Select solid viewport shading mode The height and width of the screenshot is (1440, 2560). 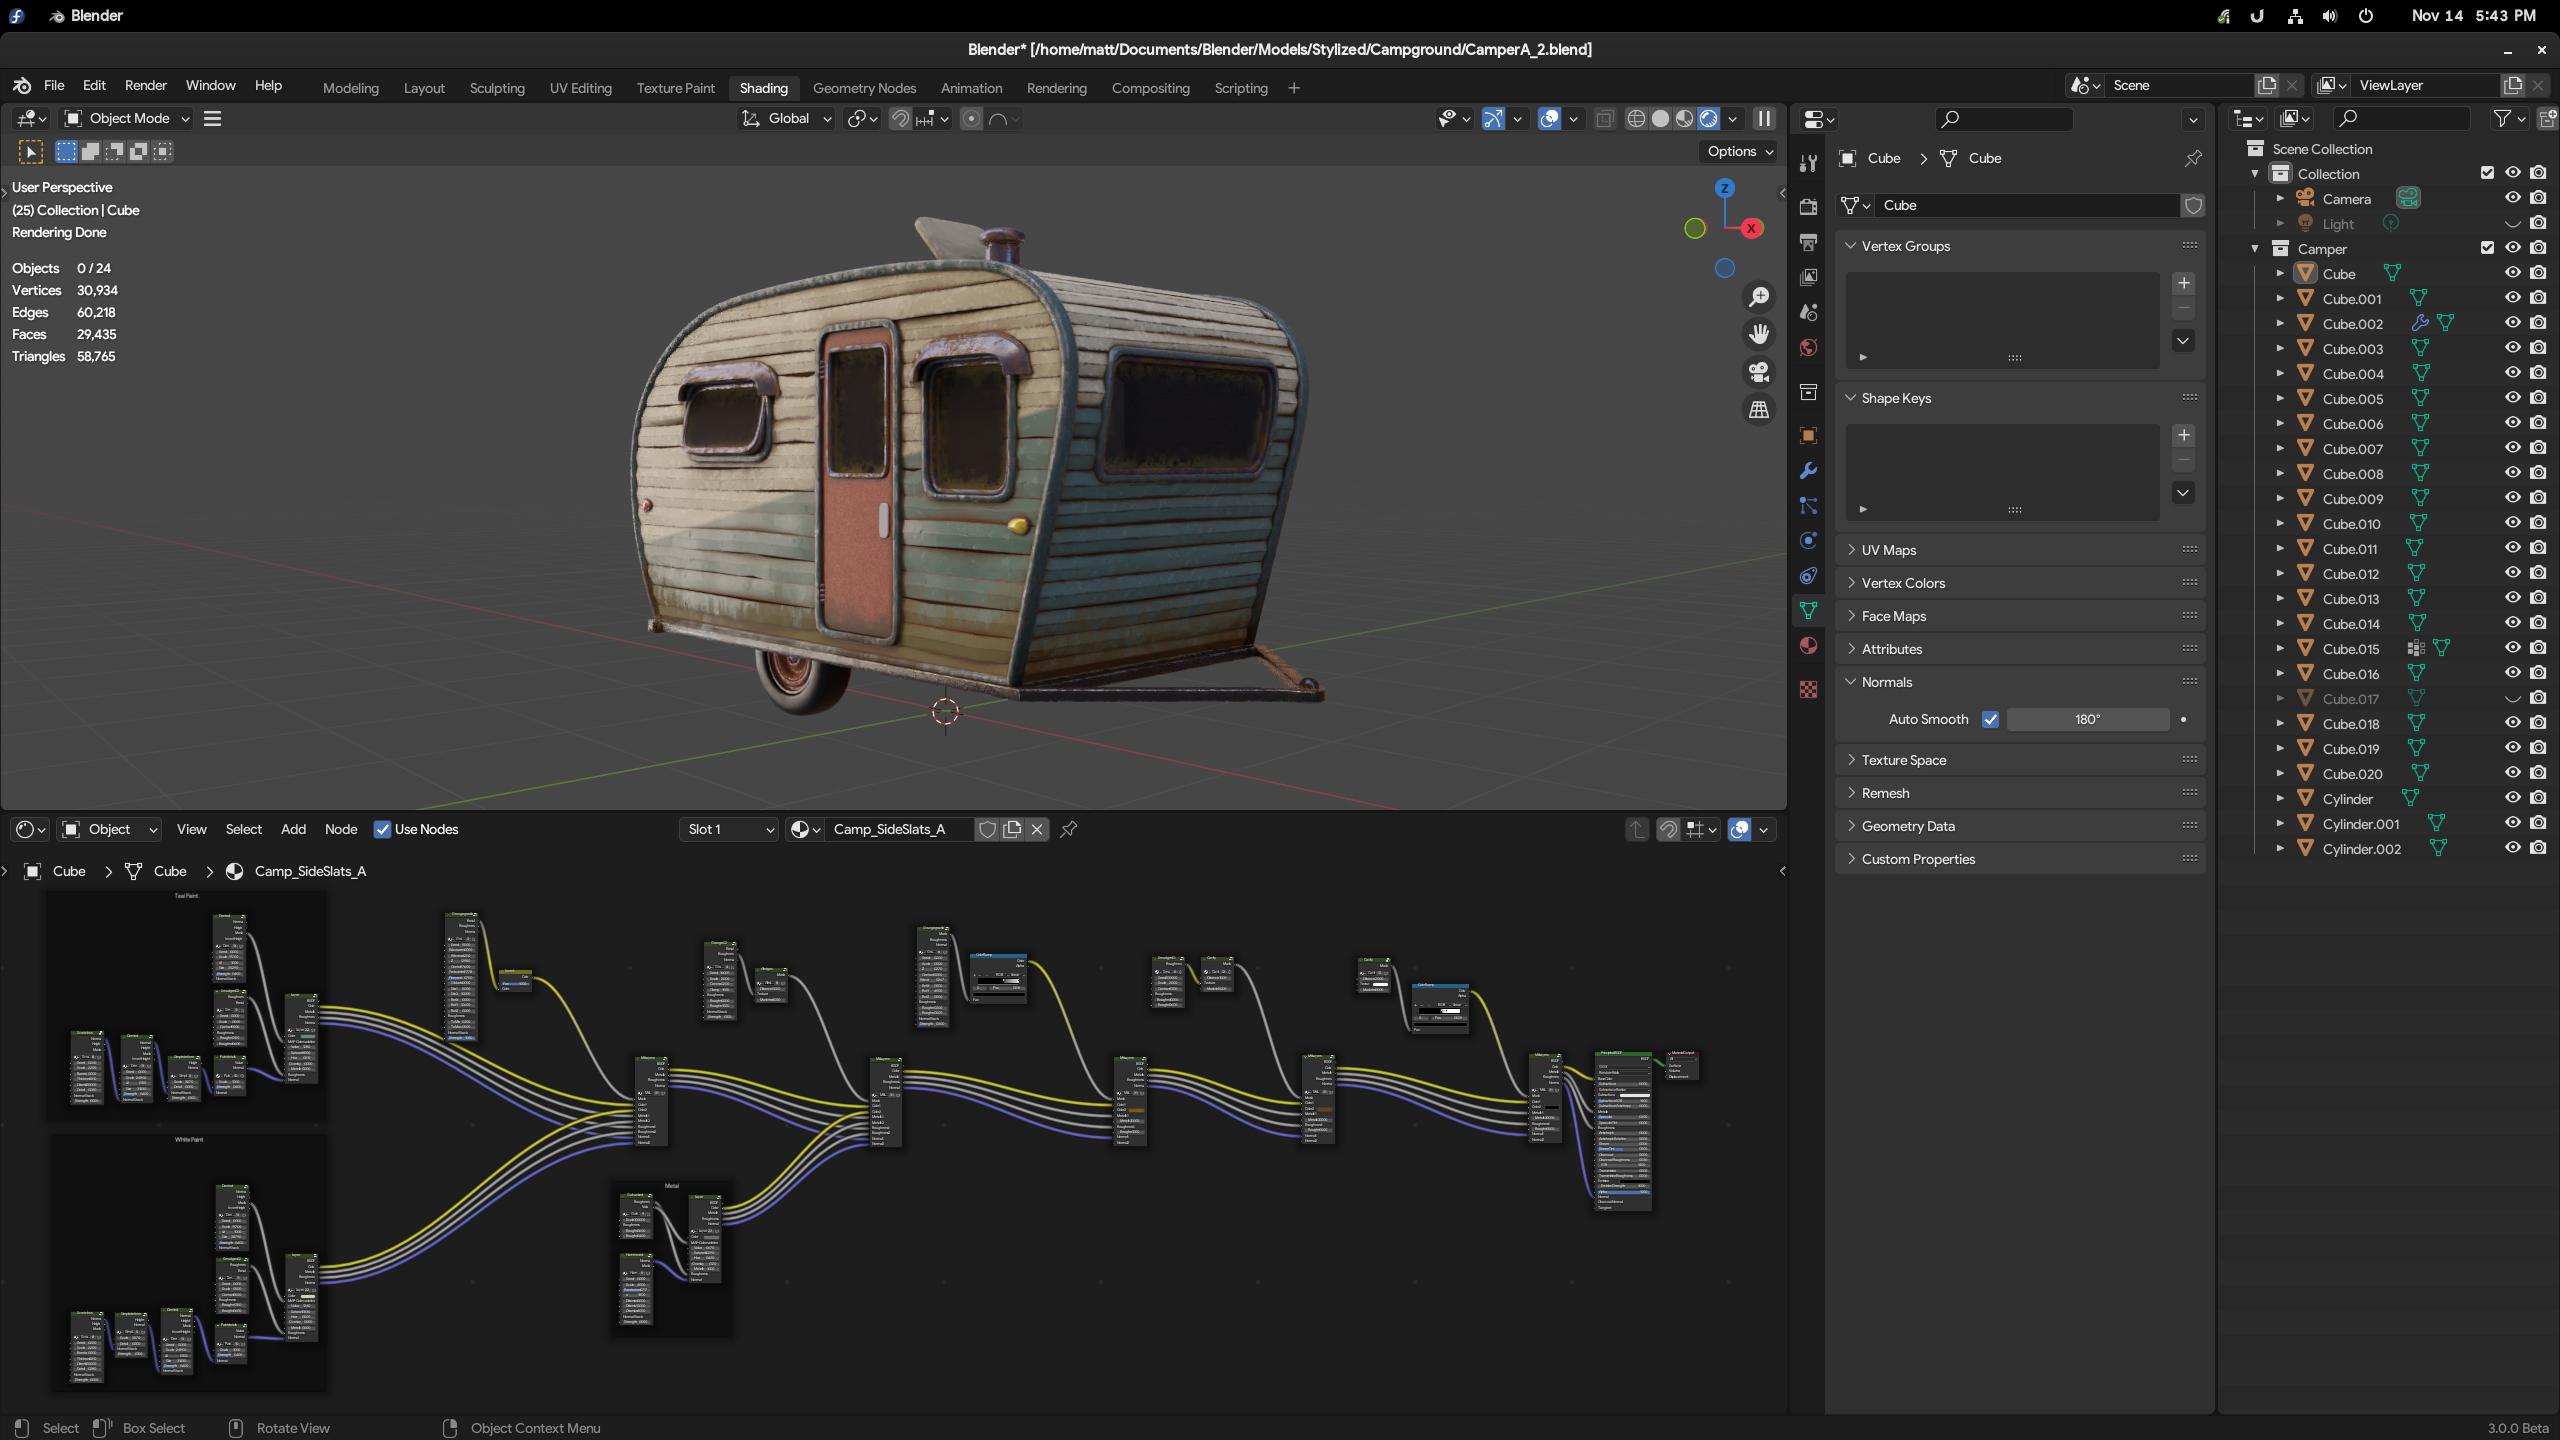[1661, 119]
